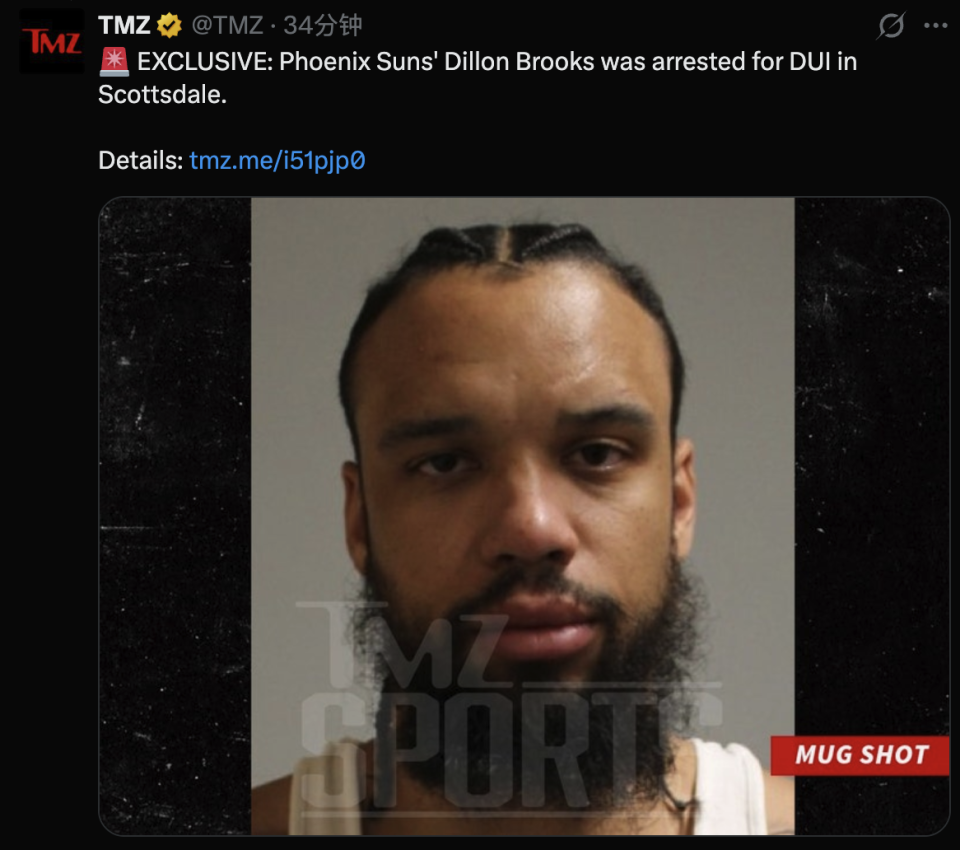Screen dimensions: 960x850
Task: Open the @TMZ handle link
Action: (227, 26)
